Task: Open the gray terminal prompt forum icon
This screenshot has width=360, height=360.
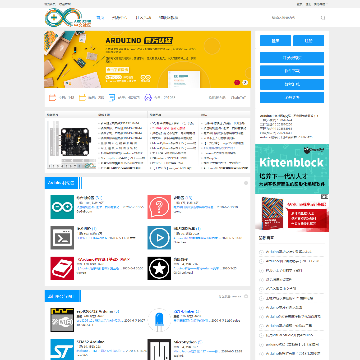Action: coord(62,238)
